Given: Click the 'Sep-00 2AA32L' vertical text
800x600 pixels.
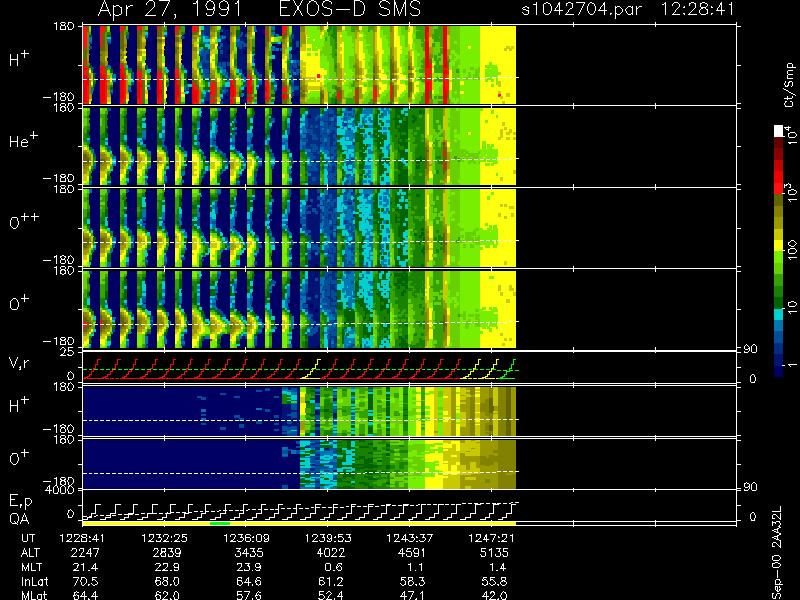Looking at the screenshot, I should (x=777, y=553).
